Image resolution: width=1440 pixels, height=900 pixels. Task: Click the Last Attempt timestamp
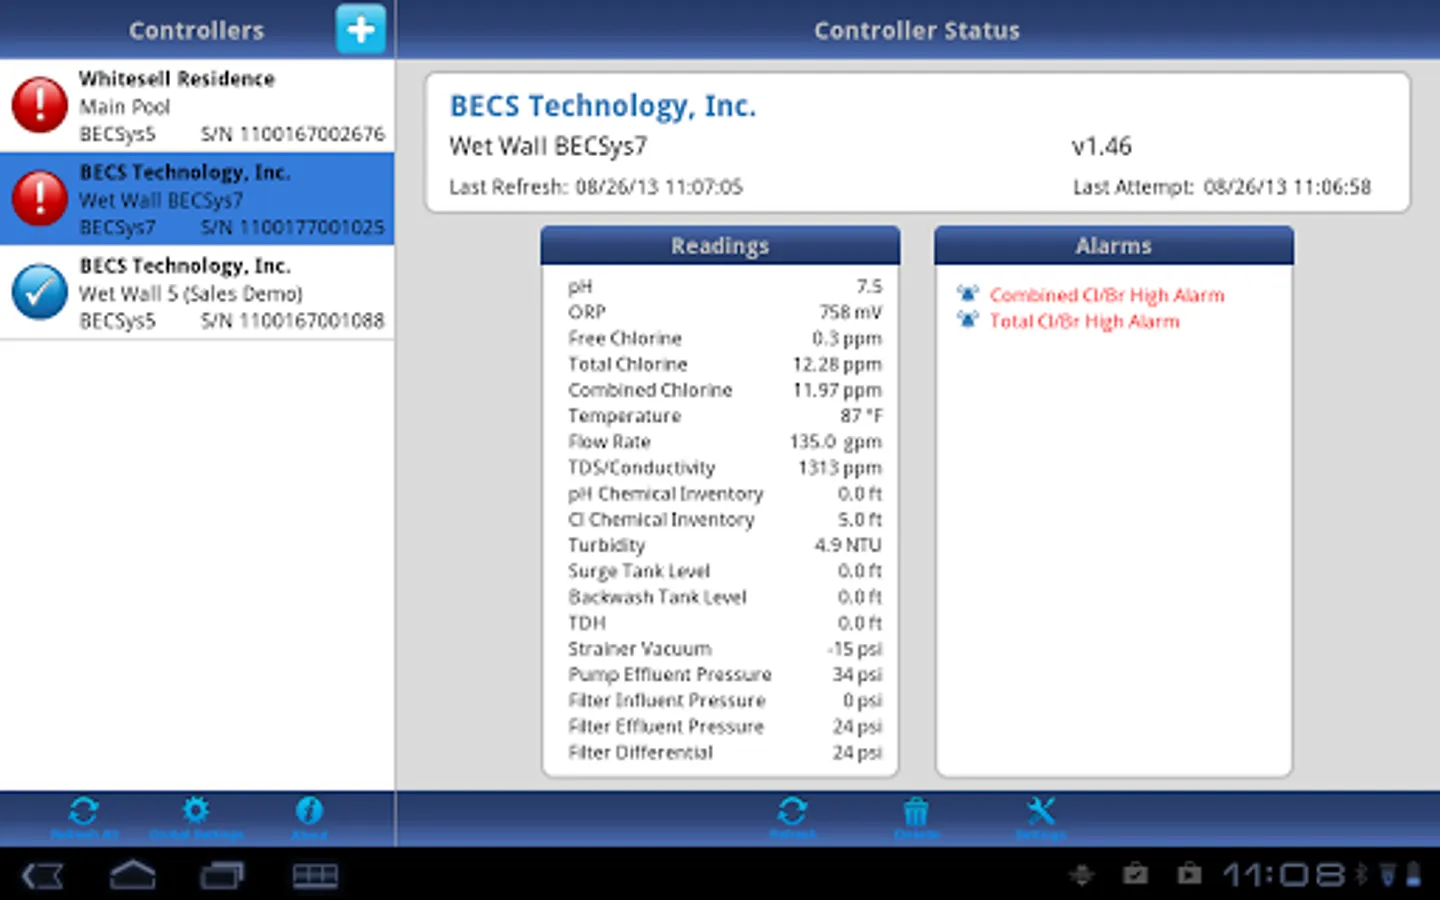1222,187
